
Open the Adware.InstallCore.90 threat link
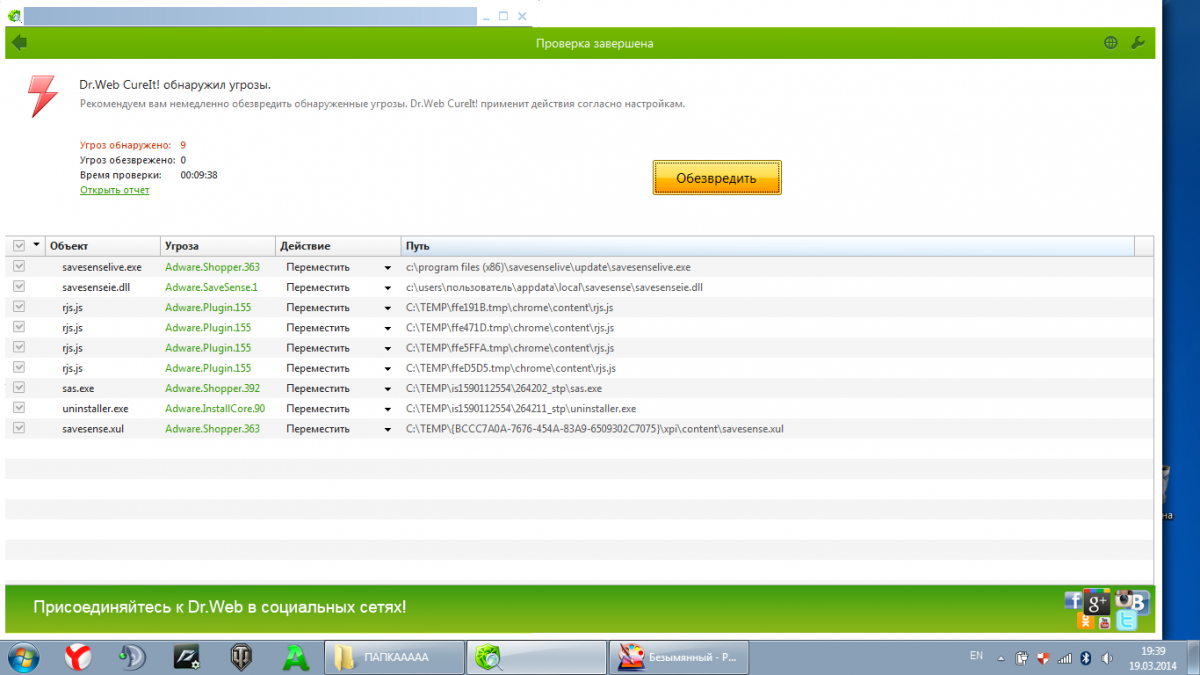point(215,408)
